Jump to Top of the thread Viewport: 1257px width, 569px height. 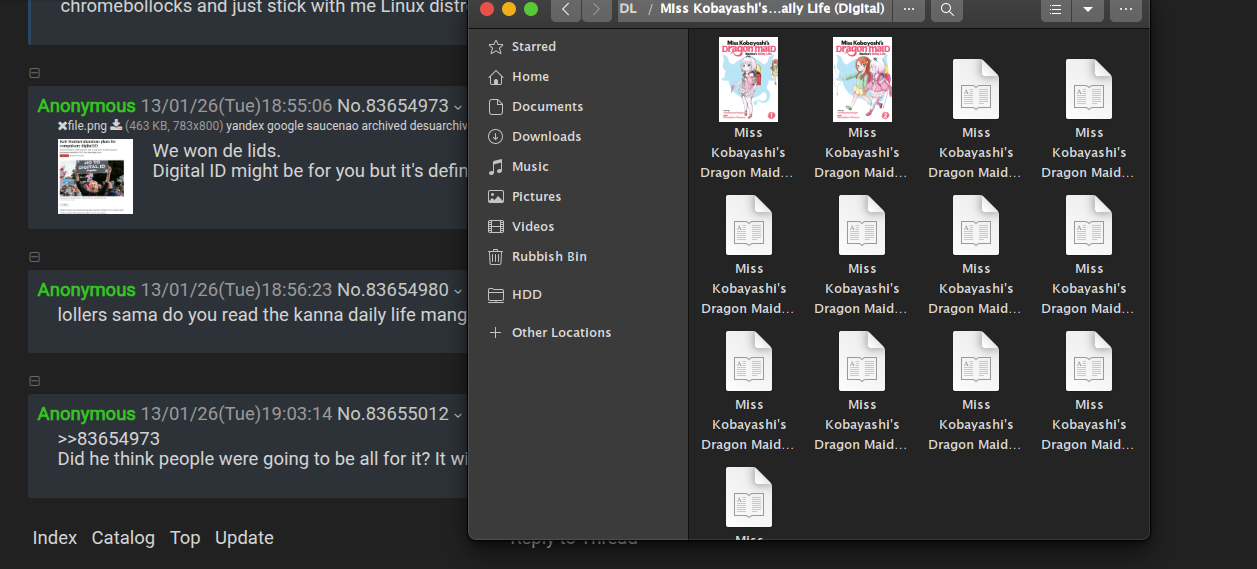tap(185, 538)
